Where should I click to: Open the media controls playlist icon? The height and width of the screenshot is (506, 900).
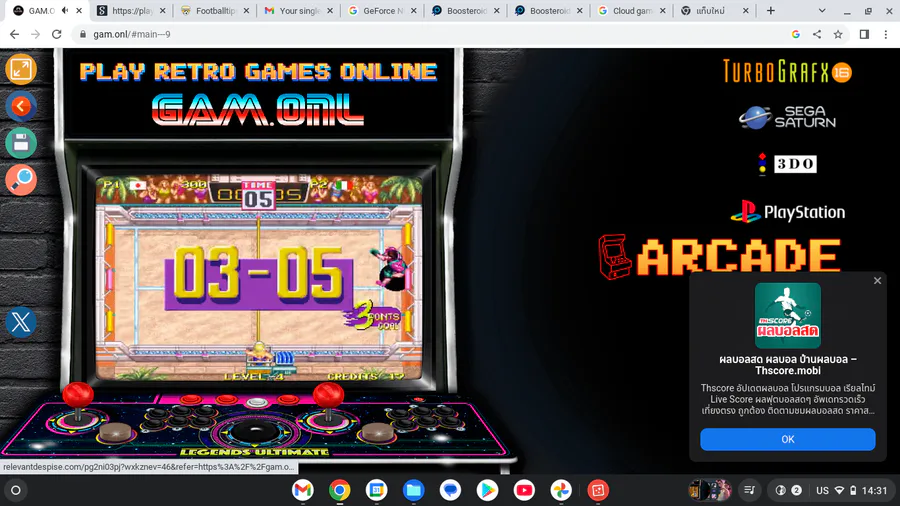pos(750,491)
